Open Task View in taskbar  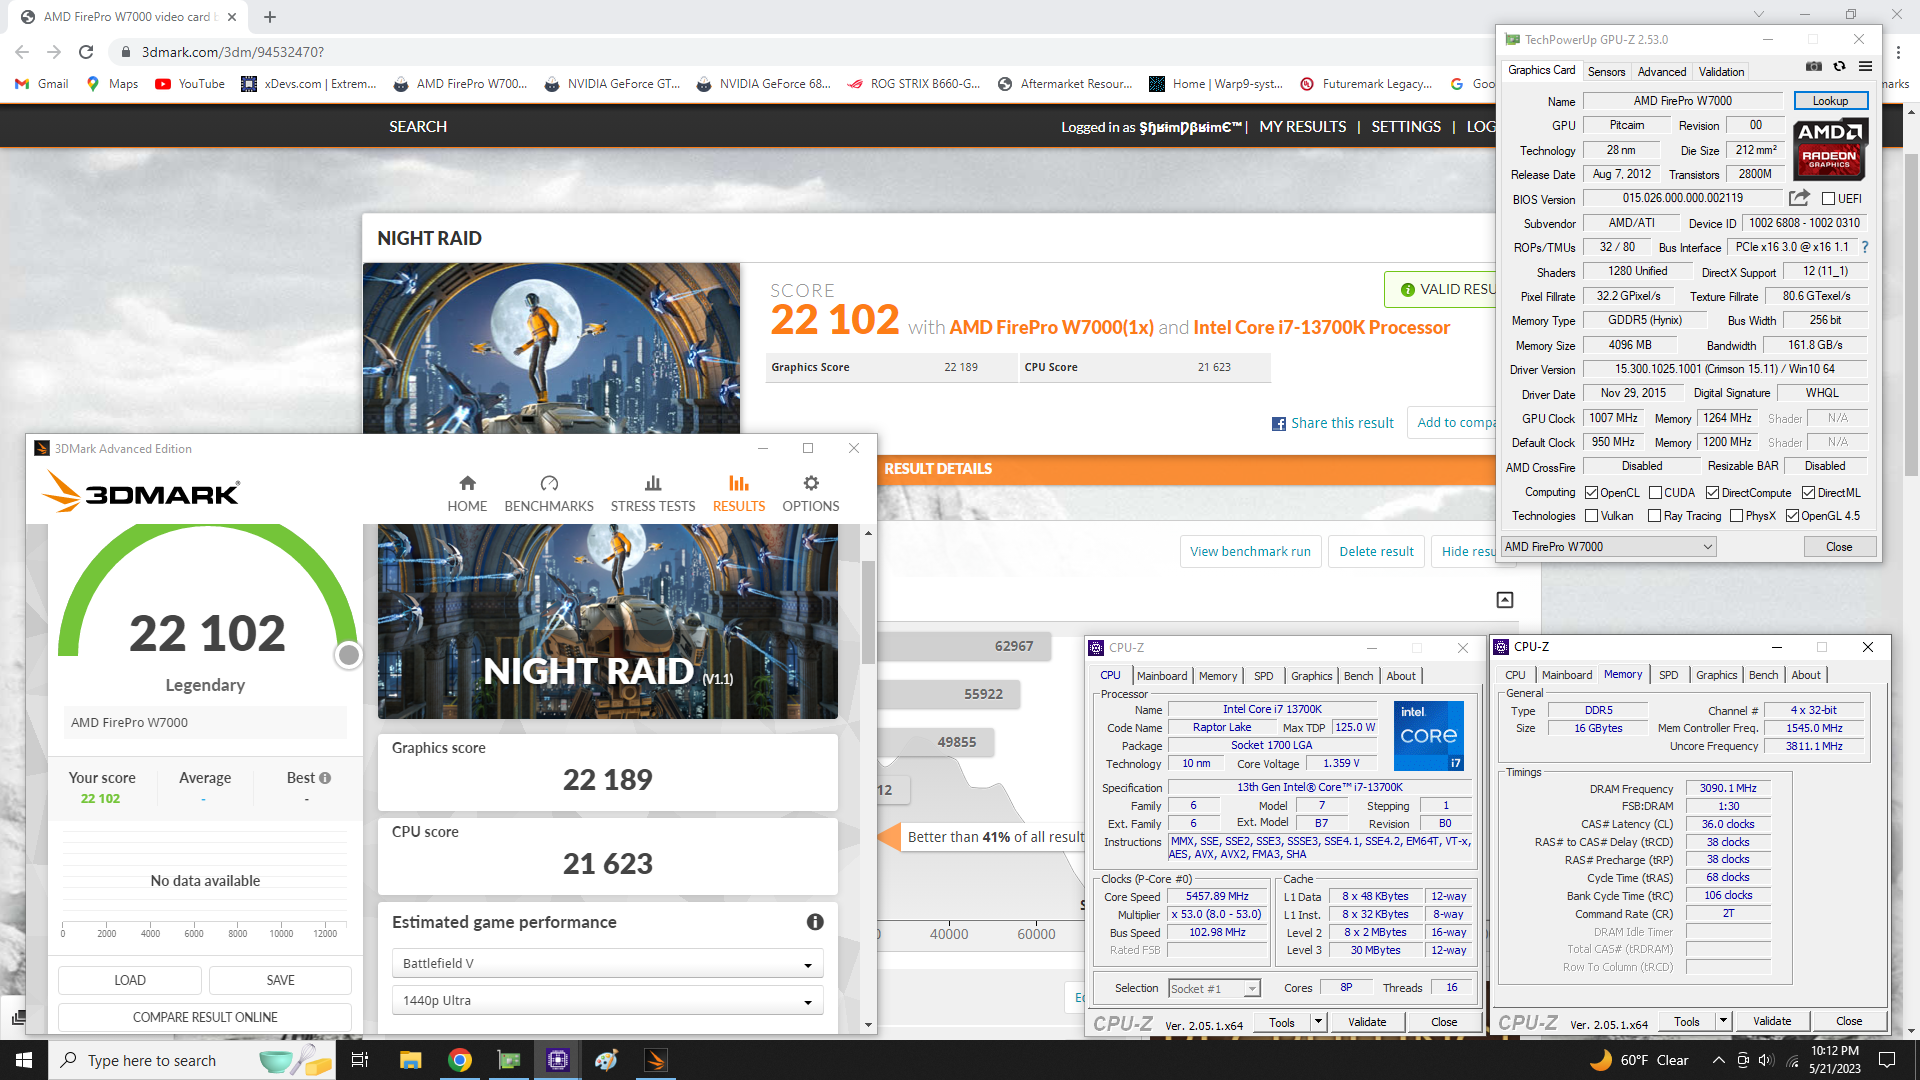(360, 1060)
